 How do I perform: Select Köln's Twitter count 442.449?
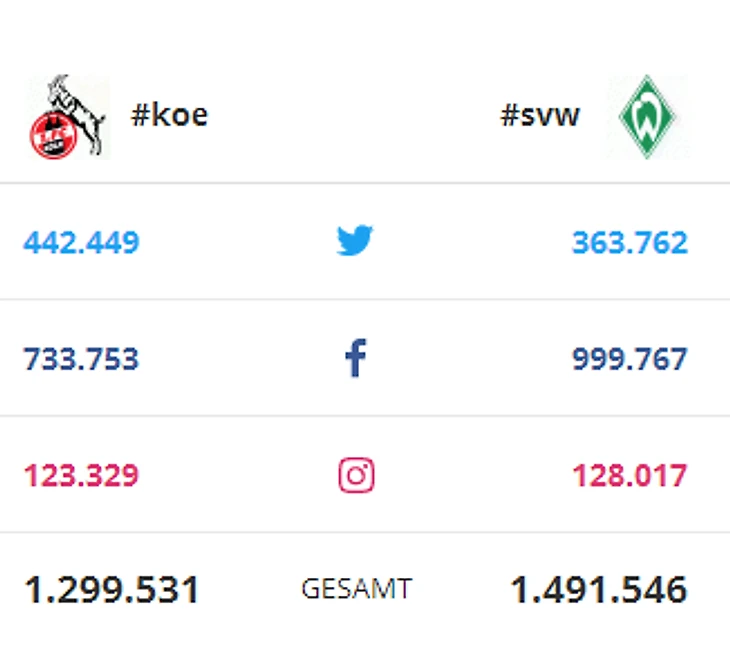(82, 242)
